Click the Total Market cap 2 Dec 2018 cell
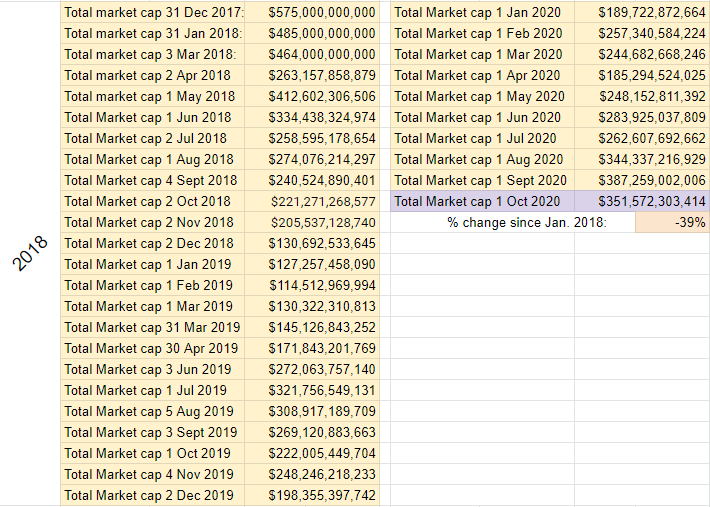710x507 pixels. coord(153,243)
